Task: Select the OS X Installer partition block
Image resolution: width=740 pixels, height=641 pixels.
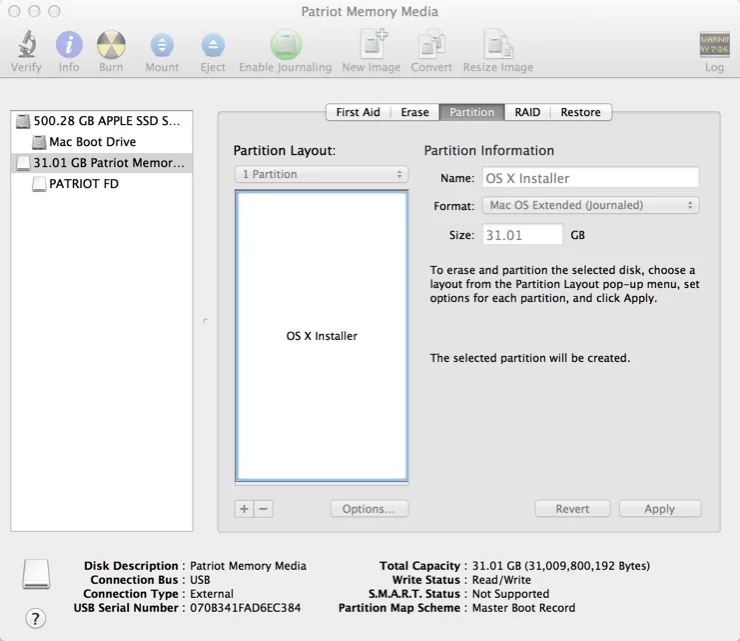Action: 321,336
